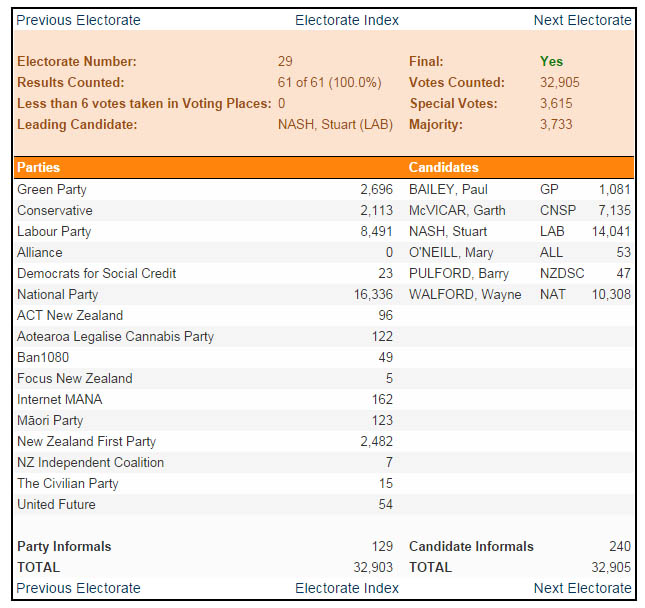
Task: Select the Green Party row label
Action: [x=52, y=189]
